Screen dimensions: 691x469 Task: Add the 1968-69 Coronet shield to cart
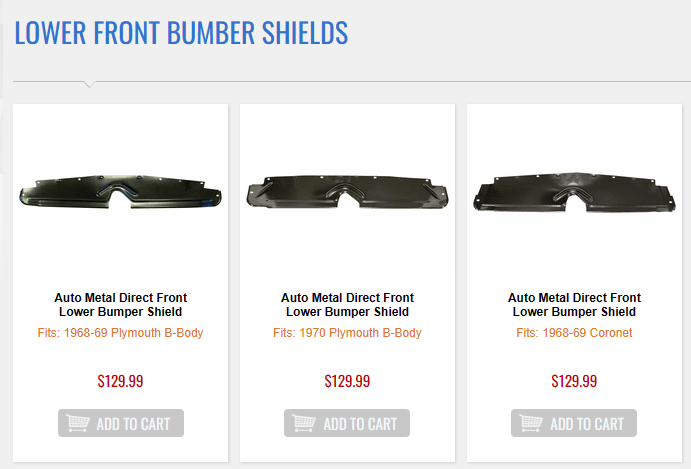[x=574, y=424]
